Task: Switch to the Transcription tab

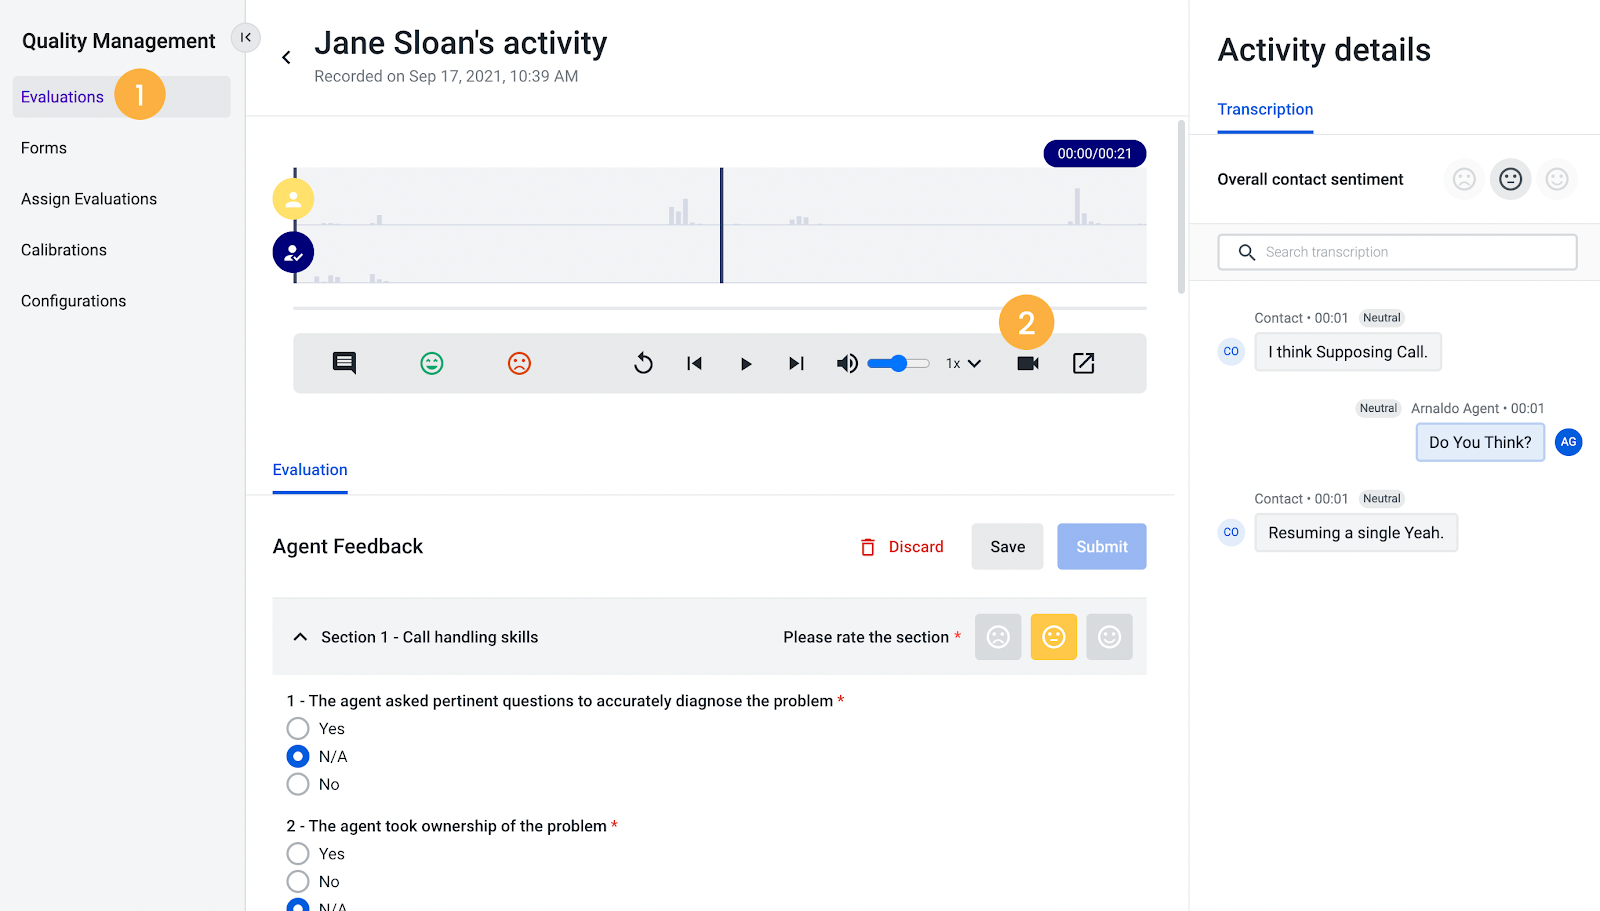Action: pos(1265,109)
